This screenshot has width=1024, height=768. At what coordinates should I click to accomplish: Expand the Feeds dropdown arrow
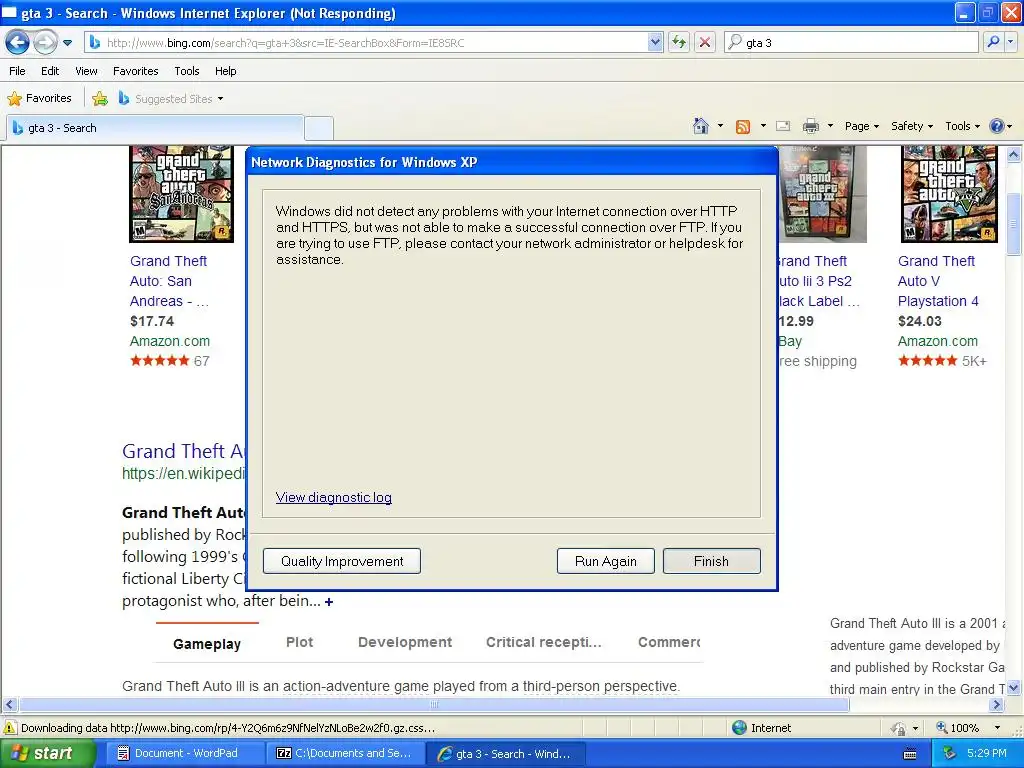[x=763, y=126]
